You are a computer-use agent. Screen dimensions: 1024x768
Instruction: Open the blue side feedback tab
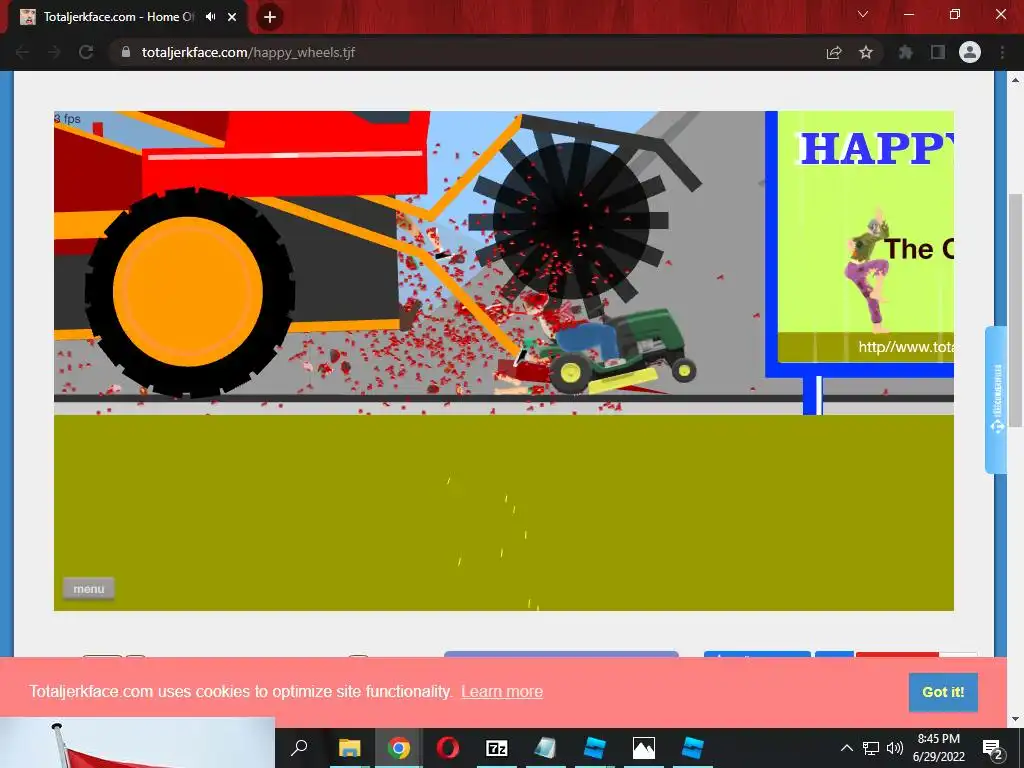(x=996, y=399)
